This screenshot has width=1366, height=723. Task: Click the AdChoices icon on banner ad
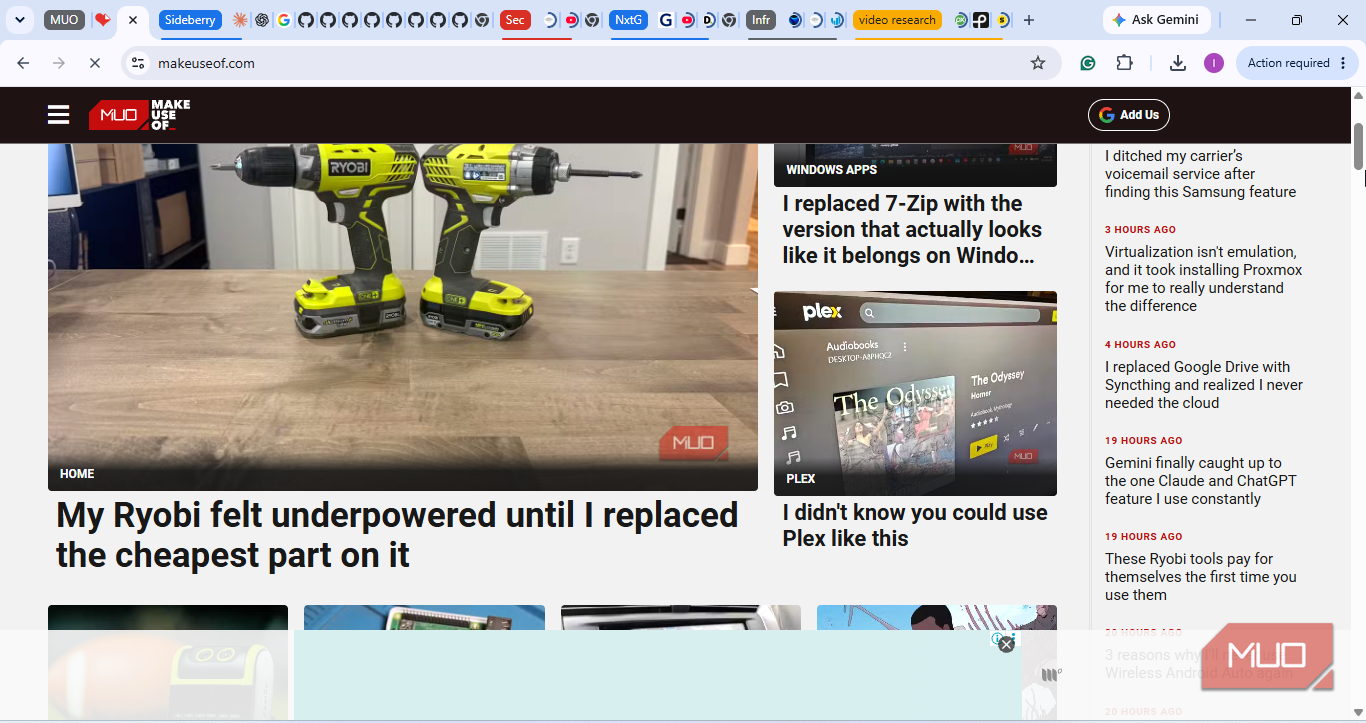[x=997, y=638]
